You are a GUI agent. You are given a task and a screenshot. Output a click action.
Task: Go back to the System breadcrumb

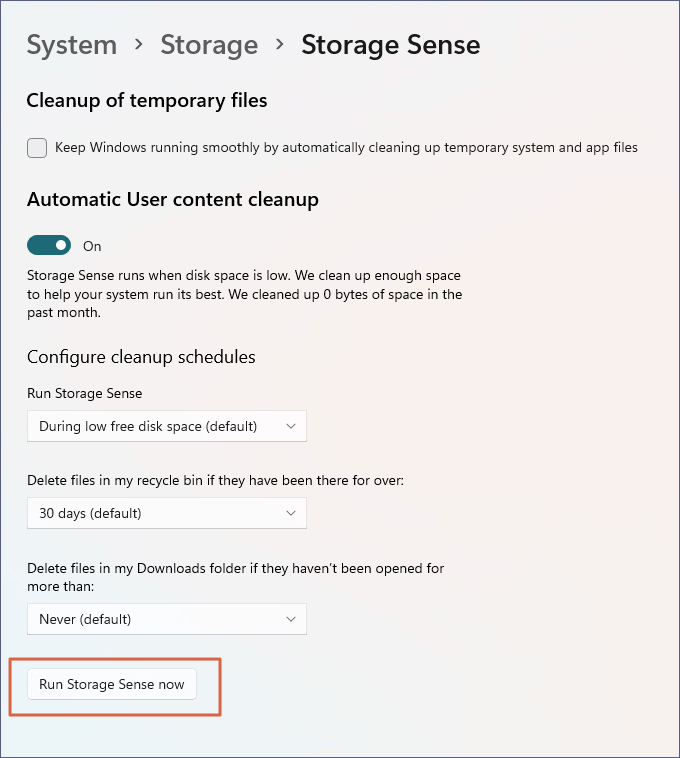(71, 45)
